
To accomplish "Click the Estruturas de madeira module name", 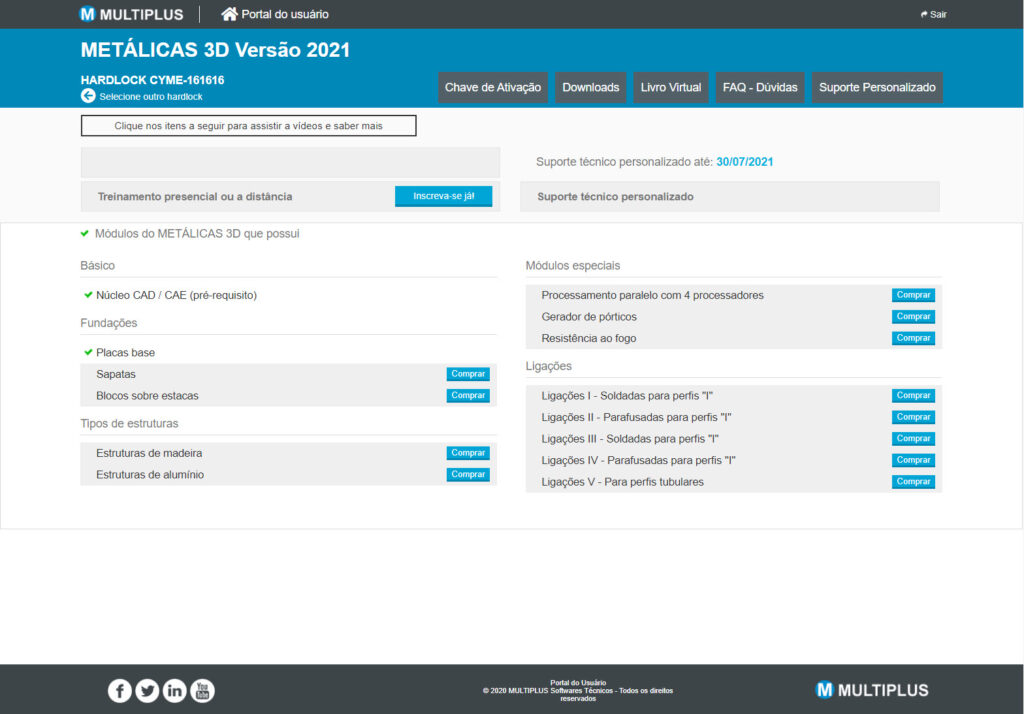I will pyautogui.click(x=149, y=453).
